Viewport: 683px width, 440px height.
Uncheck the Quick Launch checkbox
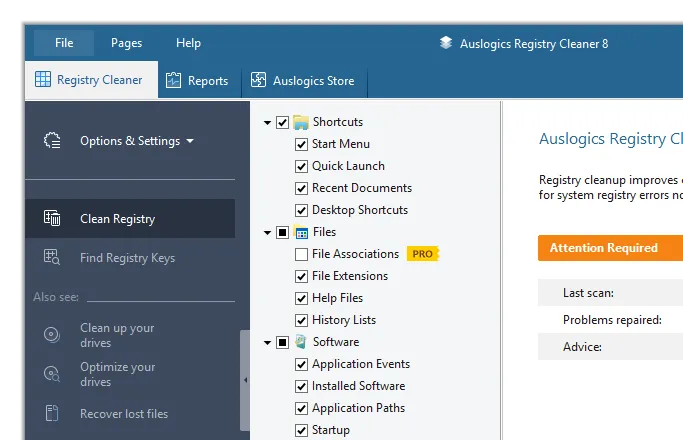point(301,166)
